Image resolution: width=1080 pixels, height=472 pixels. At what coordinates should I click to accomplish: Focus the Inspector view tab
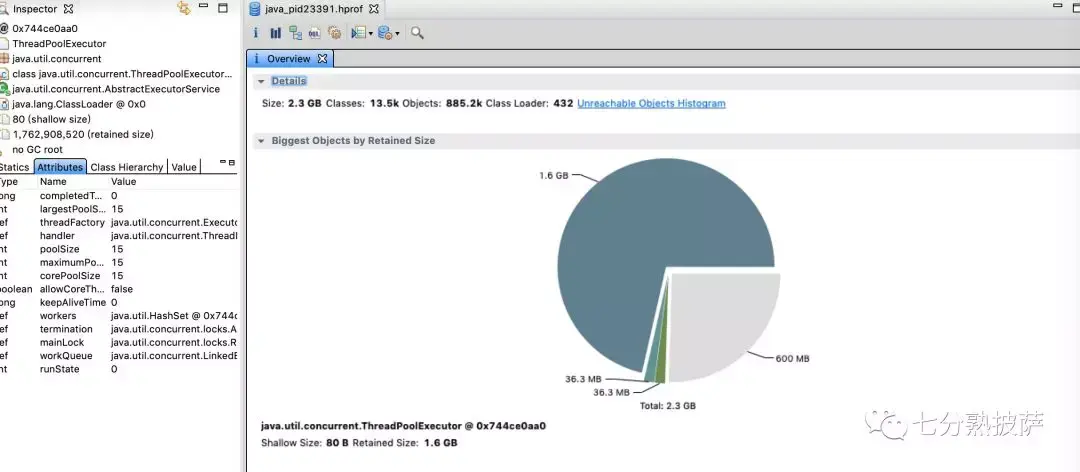pos(34,9)
